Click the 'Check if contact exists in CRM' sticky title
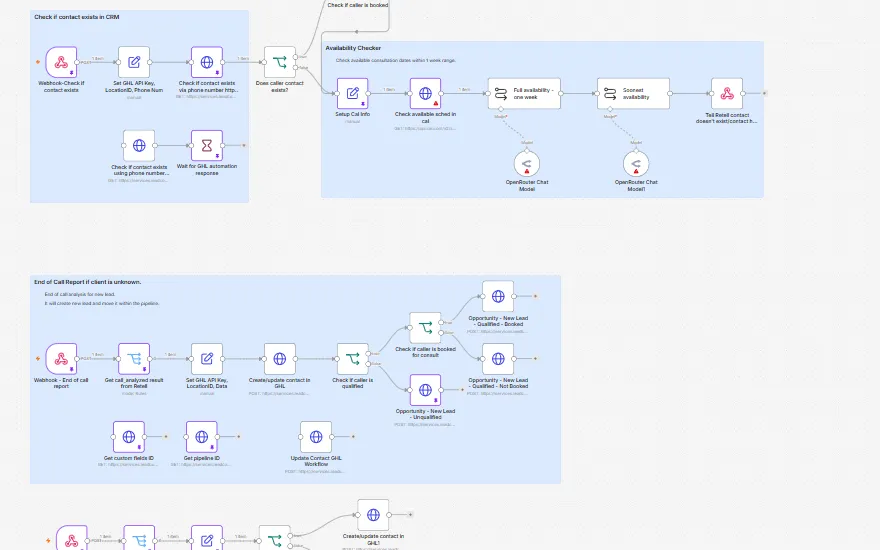880x550 pixels. [76, 17]
